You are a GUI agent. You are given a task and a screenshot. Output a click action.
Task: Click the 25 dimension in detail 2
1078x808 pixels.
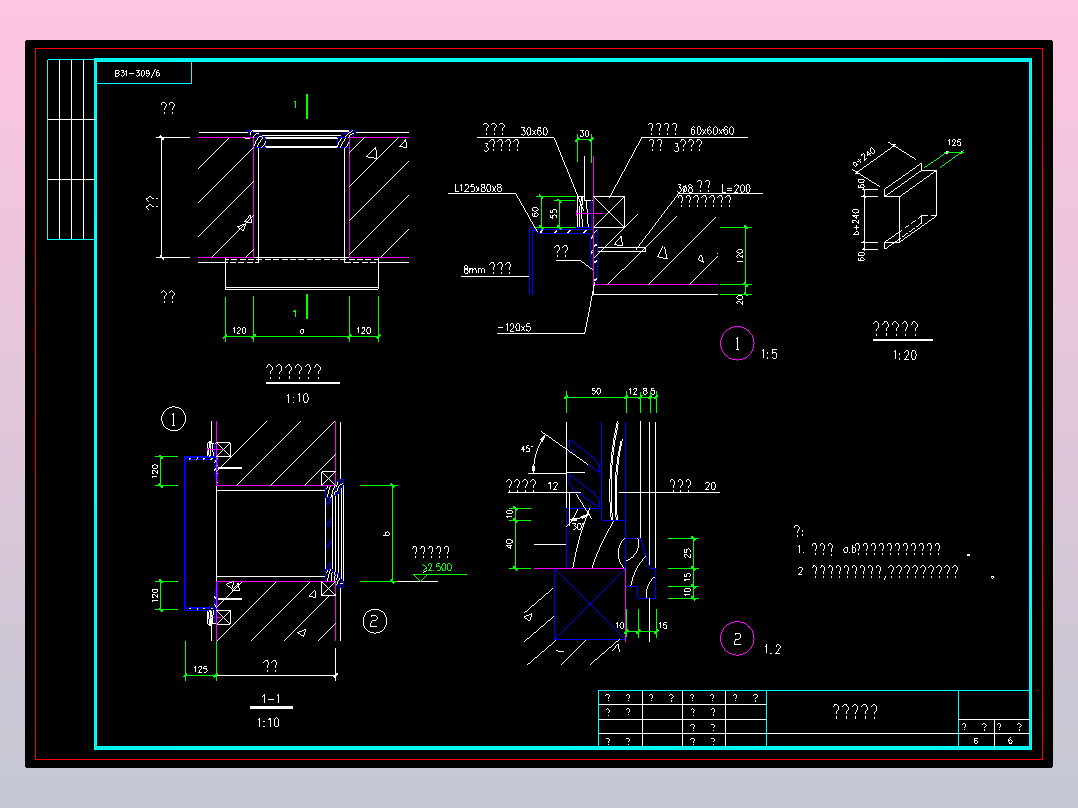[687, 553]
